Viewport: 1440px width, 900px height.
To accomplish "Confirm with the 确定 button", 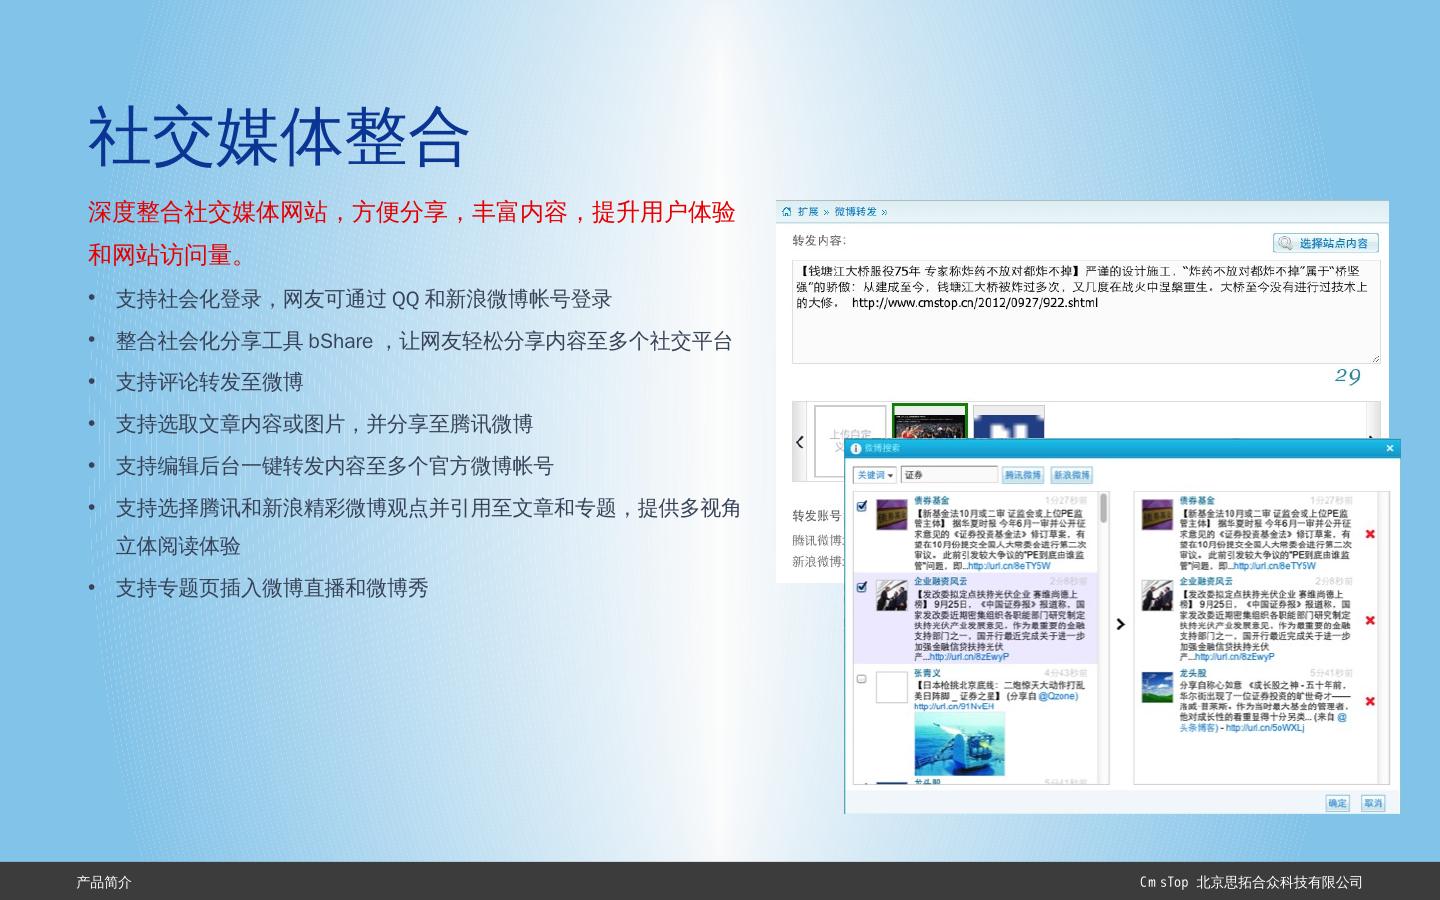I will (x=1337, y=803).
